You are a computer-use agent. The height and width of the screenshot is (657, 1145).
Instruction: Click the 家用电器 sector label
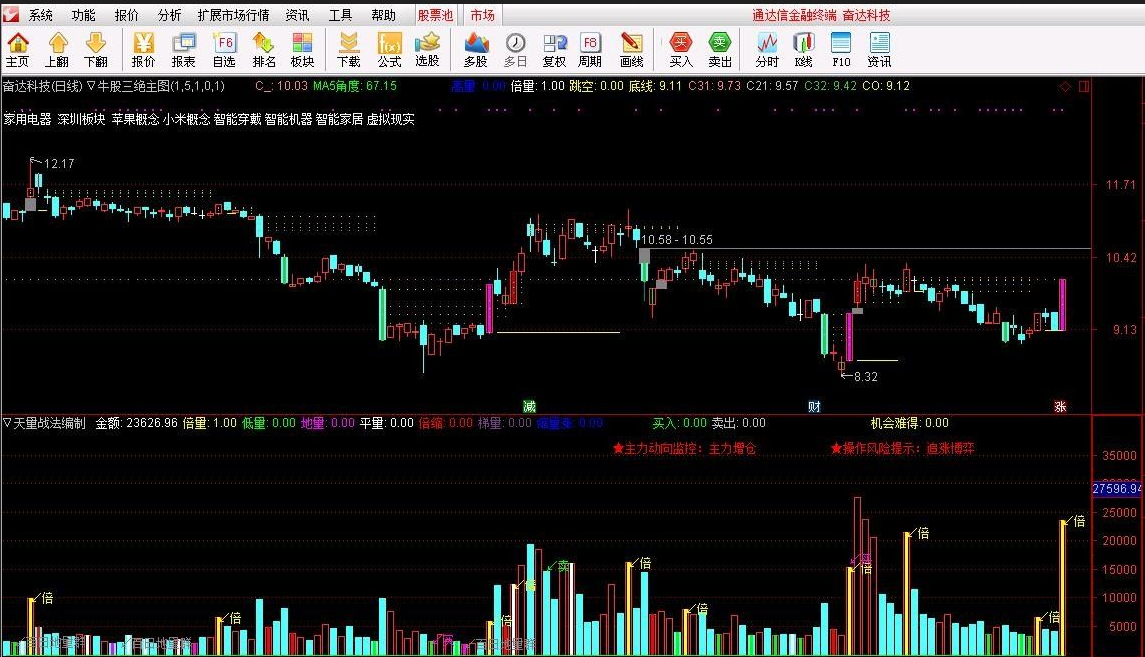click(27, 119)
